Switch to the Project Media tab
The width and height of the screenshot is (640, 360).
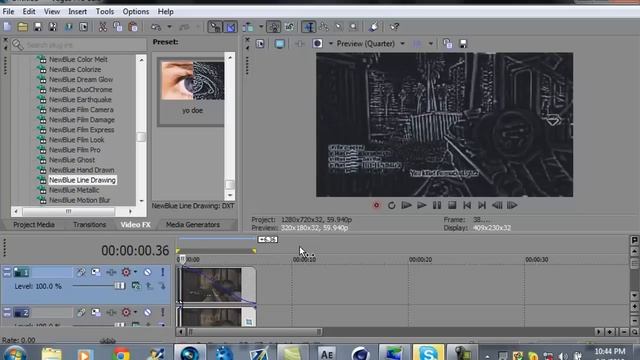tap(34, 224)
